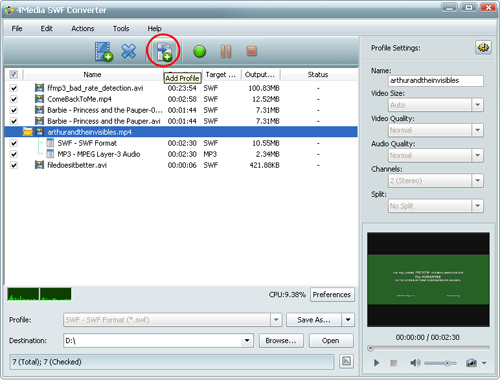Image resolution: width=500 pixels, height=380 pixels.
Task: Sort by the Output column header
Action: (260, 75)
